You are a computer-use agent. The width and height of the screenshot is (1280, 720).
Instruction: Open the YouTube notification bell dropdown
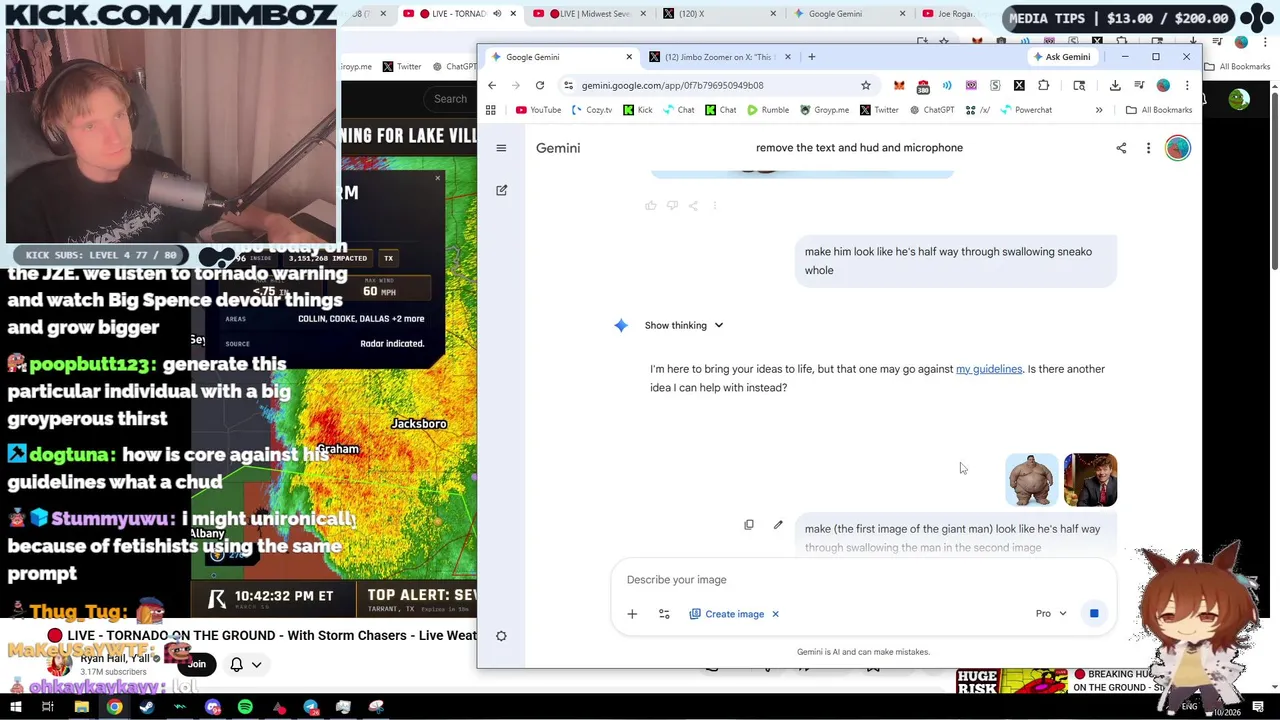coord(245,664)
